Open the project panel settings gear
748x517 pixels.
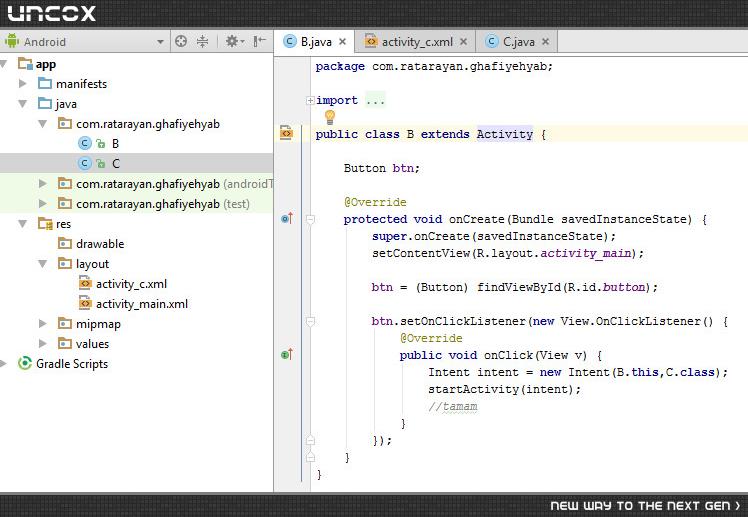(x=234, y=41)
